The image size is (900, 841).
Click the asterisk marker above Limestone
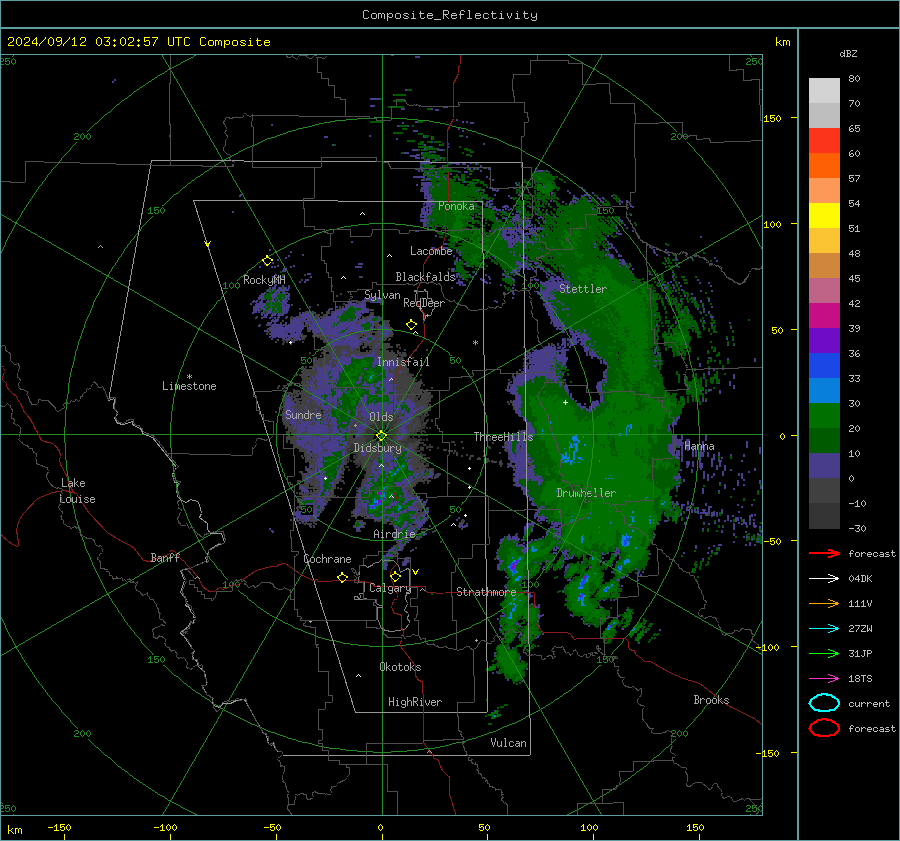pyautogui.click(x=189, y=377)
